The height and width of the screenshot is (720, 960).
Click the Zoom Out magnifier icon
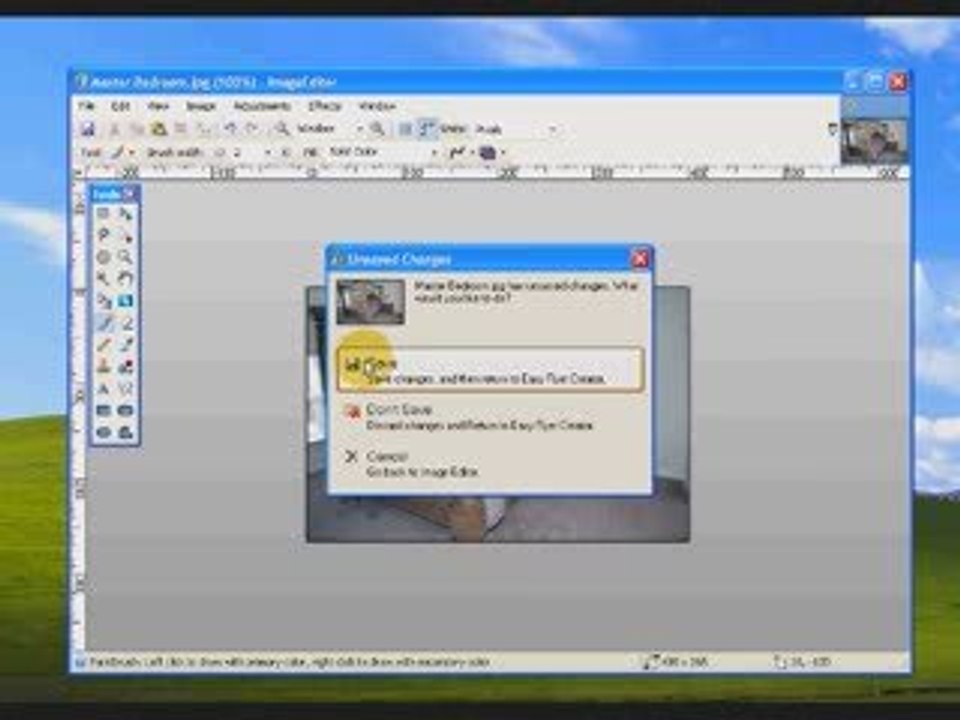pos(281,129)
